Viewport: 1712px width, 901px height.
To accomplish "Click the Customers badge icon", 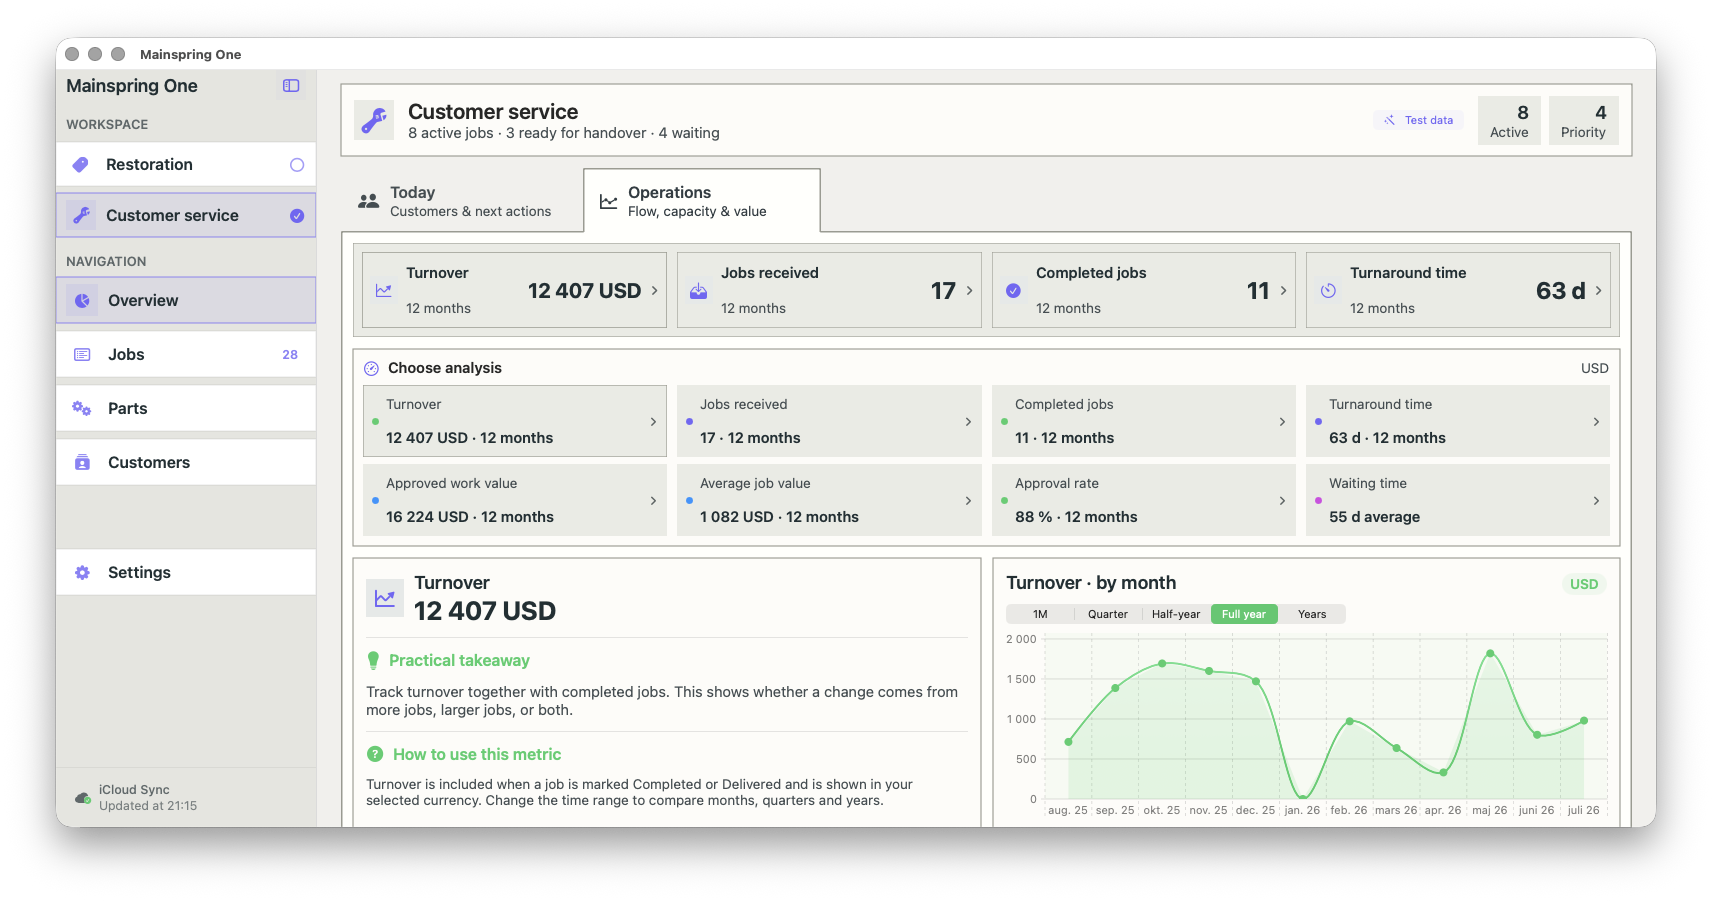I will point(82,462).
